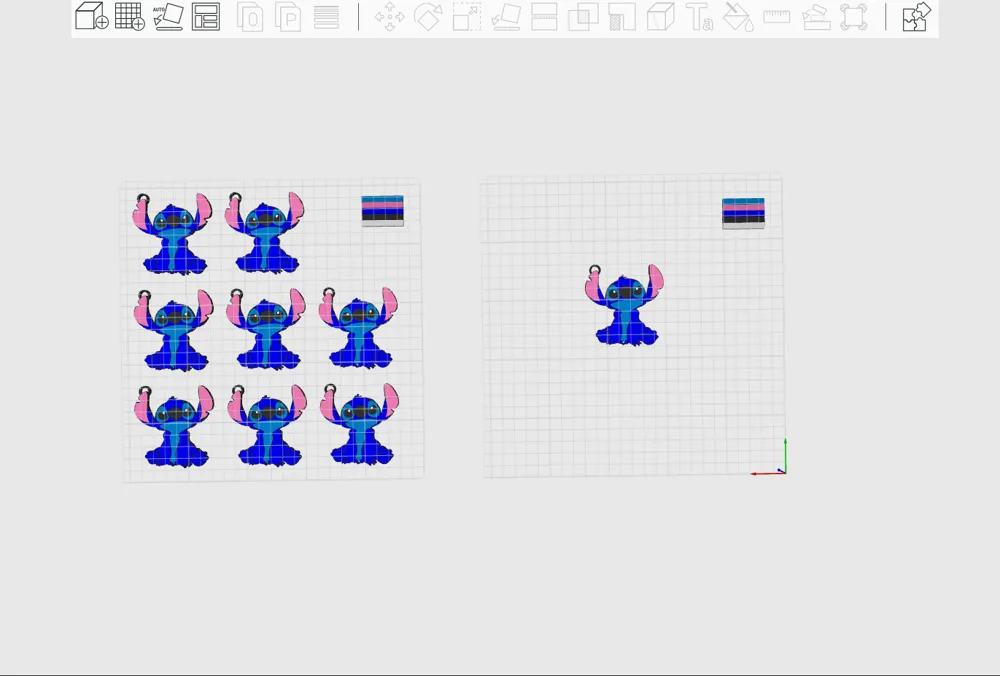Select the single Stitch model on the right plate
Viewport: 1000px width, 676px height.
pos(625,305)
